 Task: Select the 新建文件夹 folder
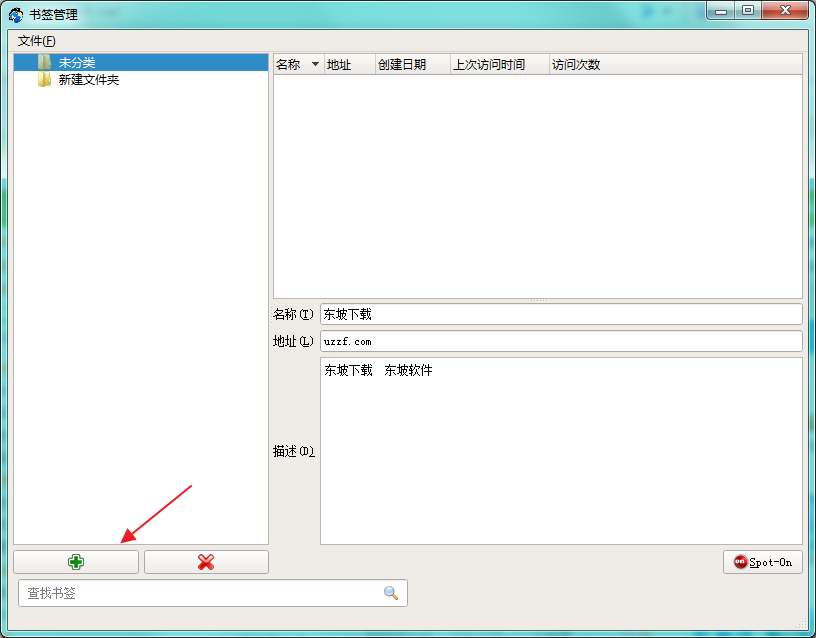tap(141, 80)
